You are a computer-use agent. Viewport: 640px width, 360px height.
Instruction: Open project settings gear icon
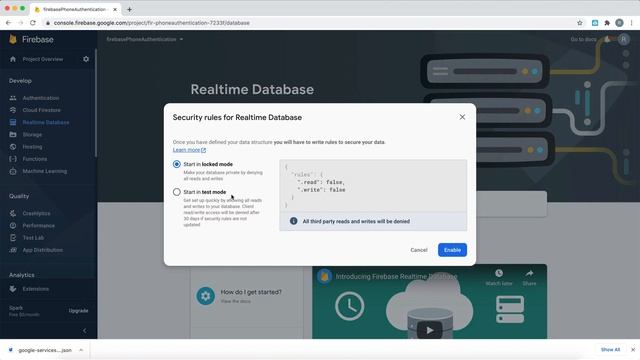pyautogui.click(x=86, y=59)
